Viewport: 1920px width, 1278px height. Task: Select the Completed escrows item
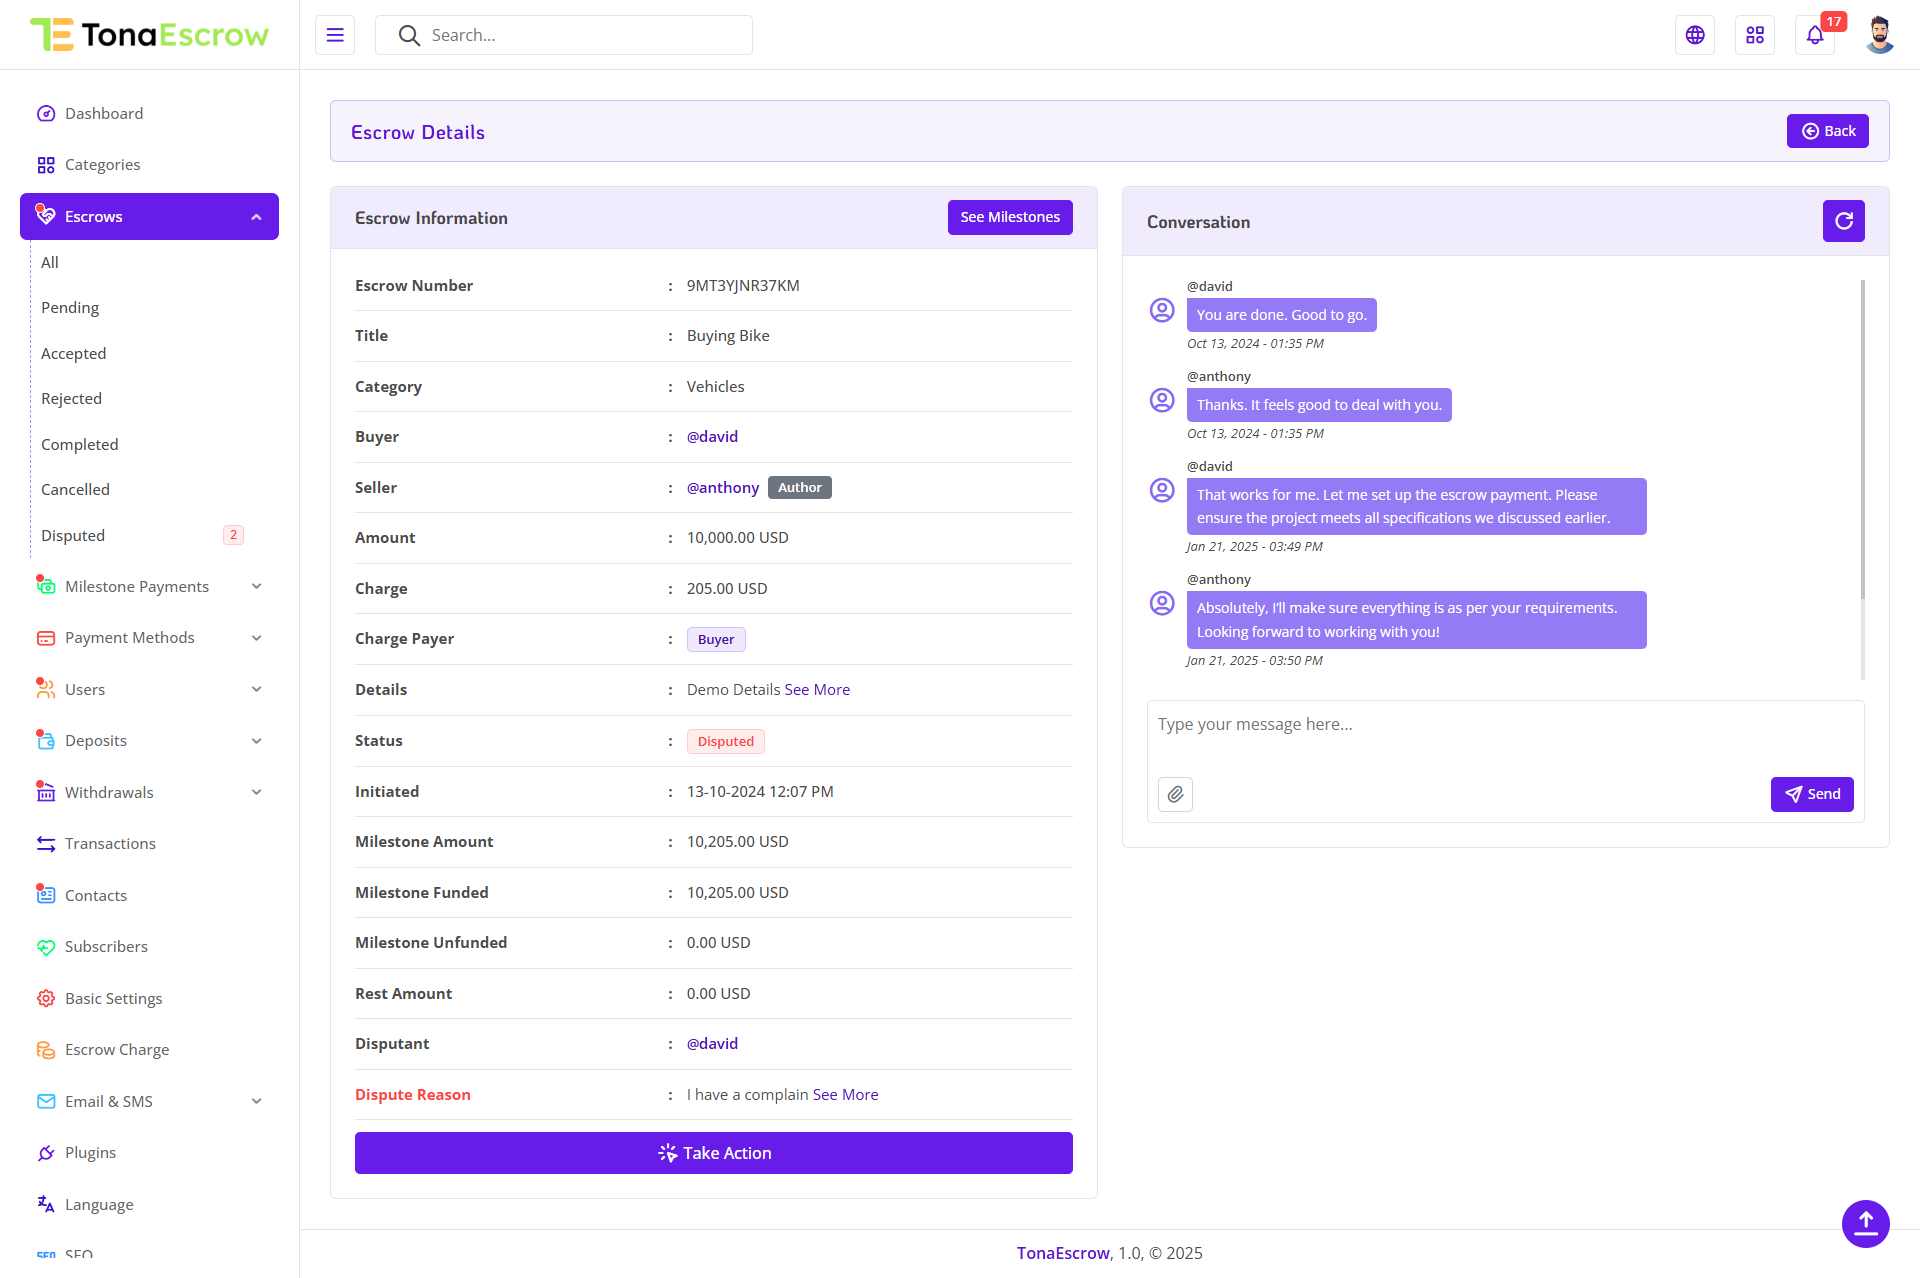79,444
